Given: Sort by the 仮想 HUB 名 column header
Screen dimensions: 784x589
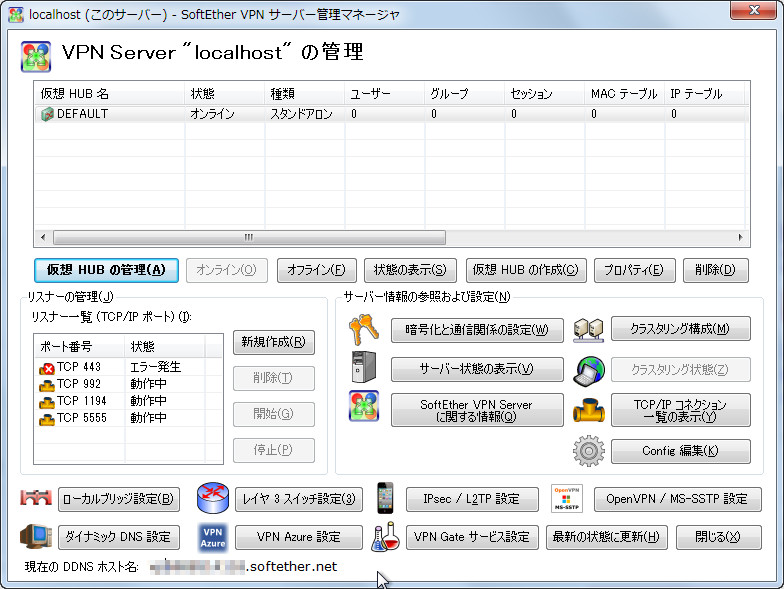Looking at the screenshot, I should click(x=110, y=94).
